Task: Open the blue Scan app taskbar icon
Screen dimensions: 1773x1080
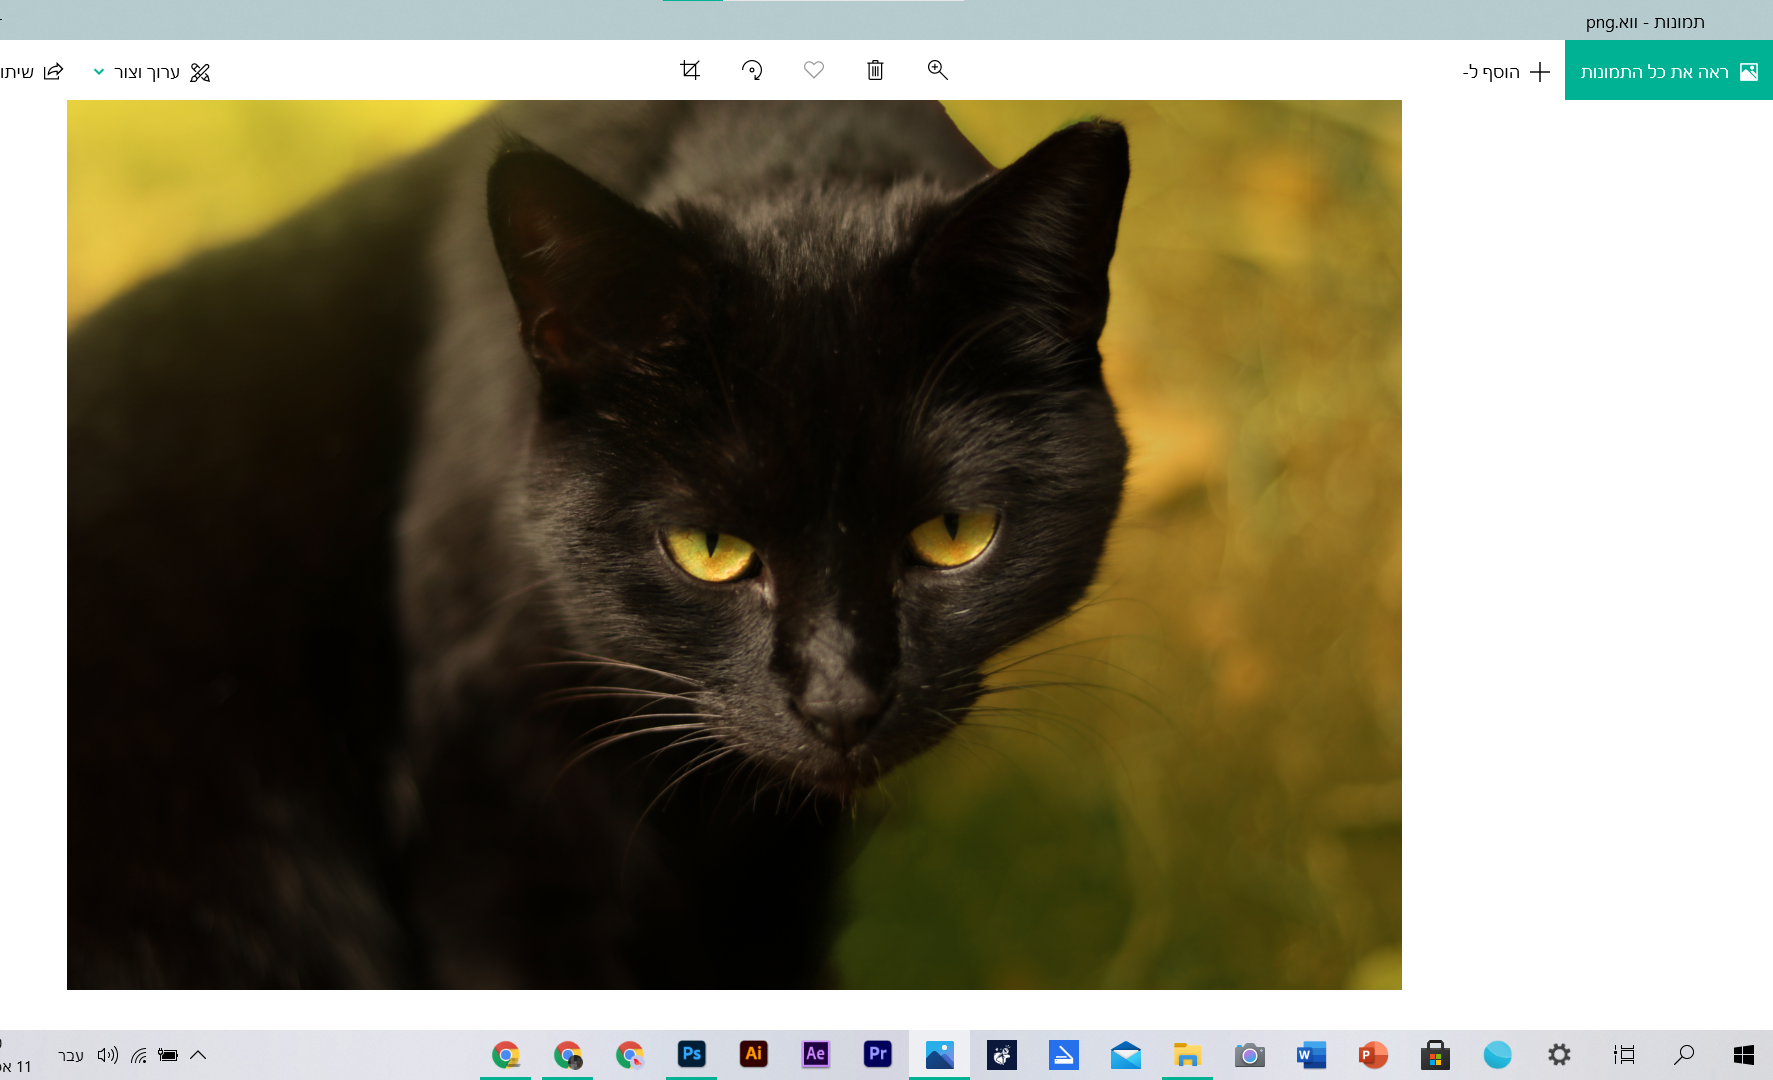Action: pyautogui.click(x=1064, y=1054)
